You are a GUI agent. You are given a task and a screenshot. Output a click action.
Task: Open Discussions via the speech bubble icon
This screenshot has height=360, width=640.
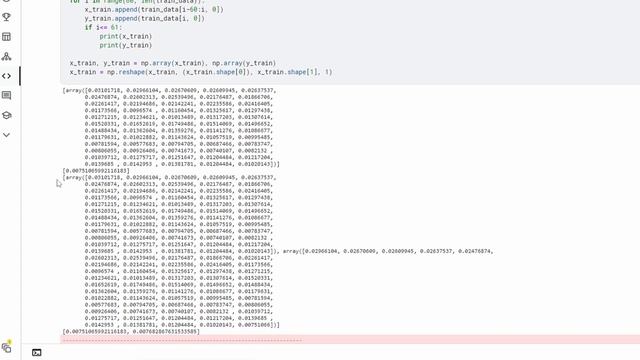click(x=7, y=96)
